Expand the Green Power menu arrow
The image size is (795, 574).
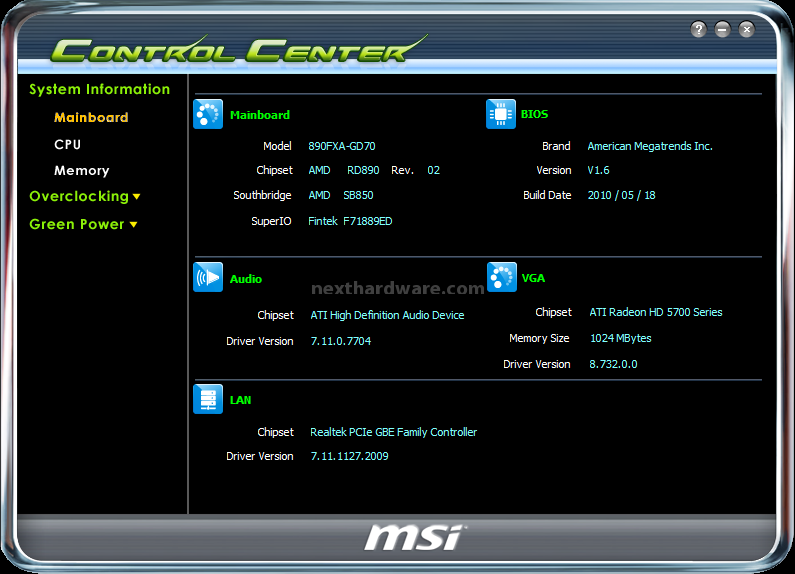point(133,225)
